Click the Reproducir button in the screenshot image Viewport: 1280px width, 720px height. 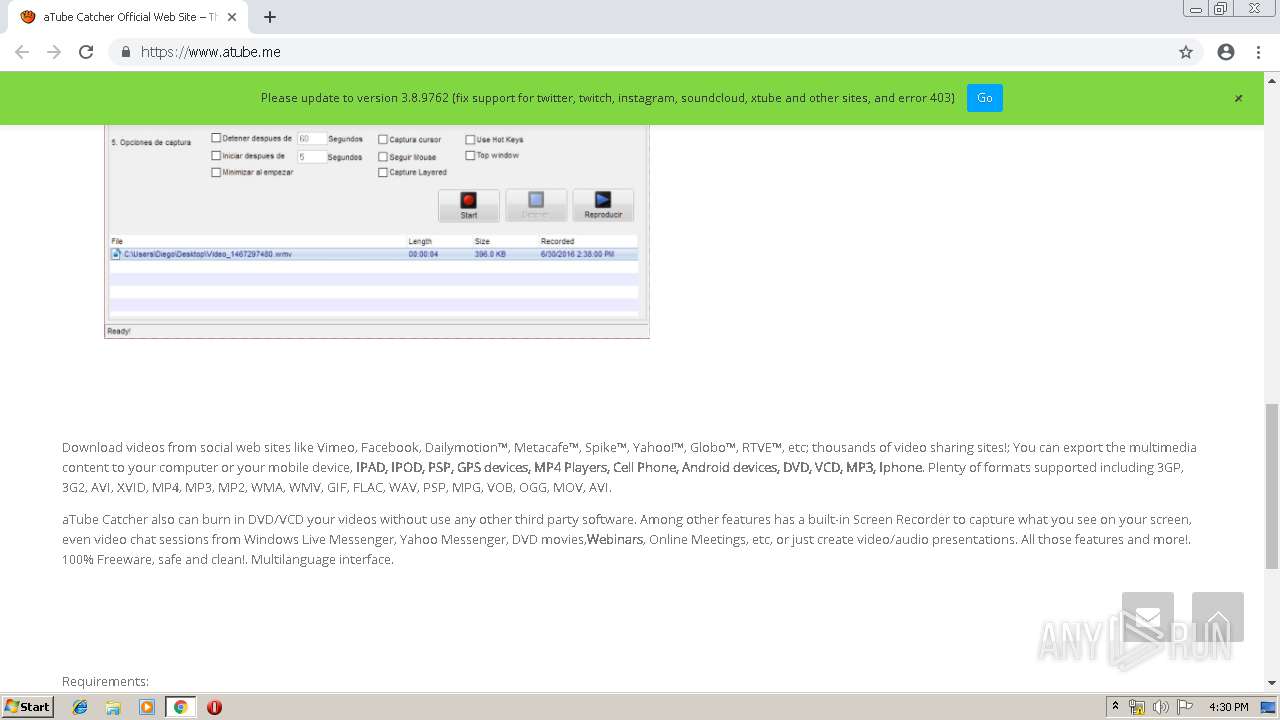tap(603, 205)
